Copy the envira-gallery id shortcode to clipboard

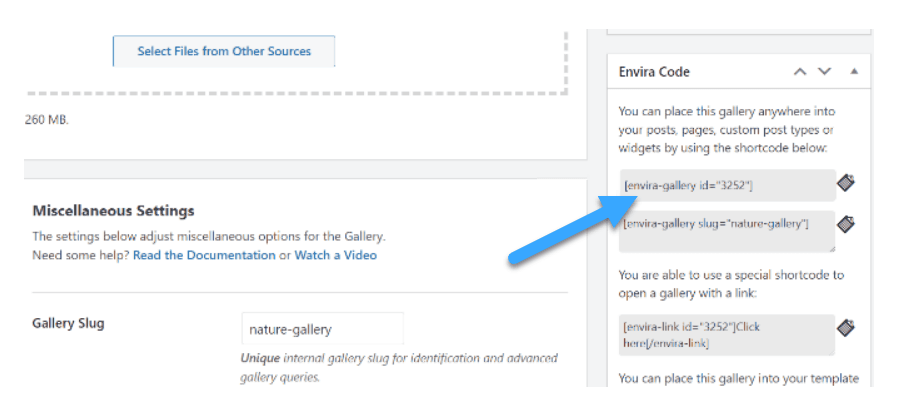(x=846, y=183)
